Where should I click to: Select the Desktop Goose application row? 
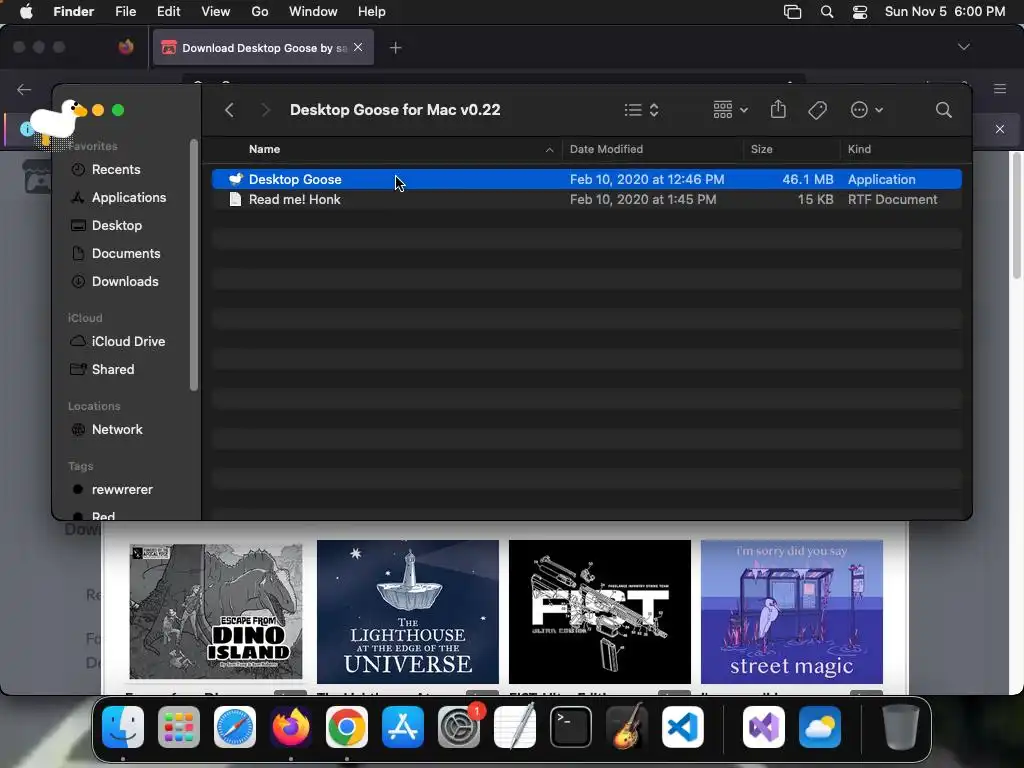[586, 179]
